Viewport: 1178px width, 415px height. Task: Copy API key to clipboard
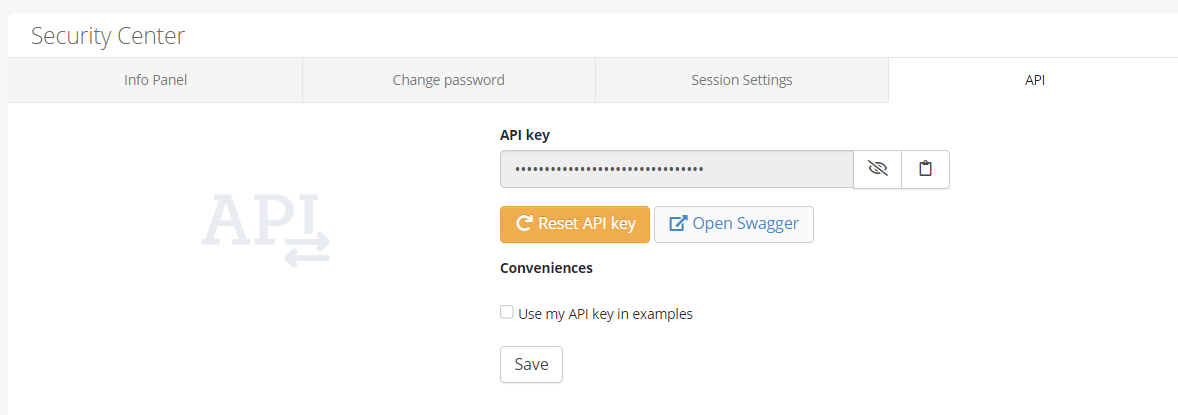[x=925, y=169]
